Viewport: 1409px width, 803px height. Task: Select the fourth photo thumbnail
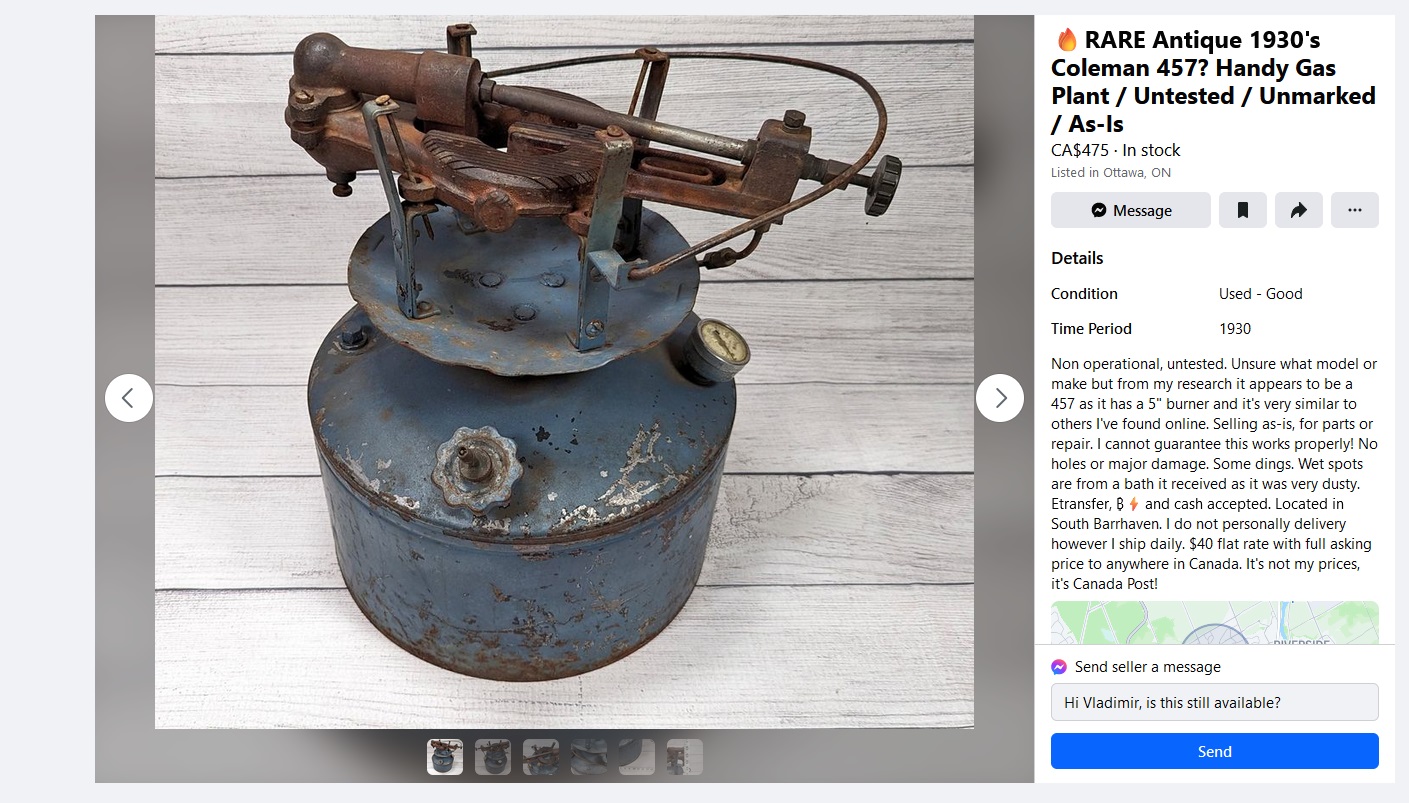point(589,757)
